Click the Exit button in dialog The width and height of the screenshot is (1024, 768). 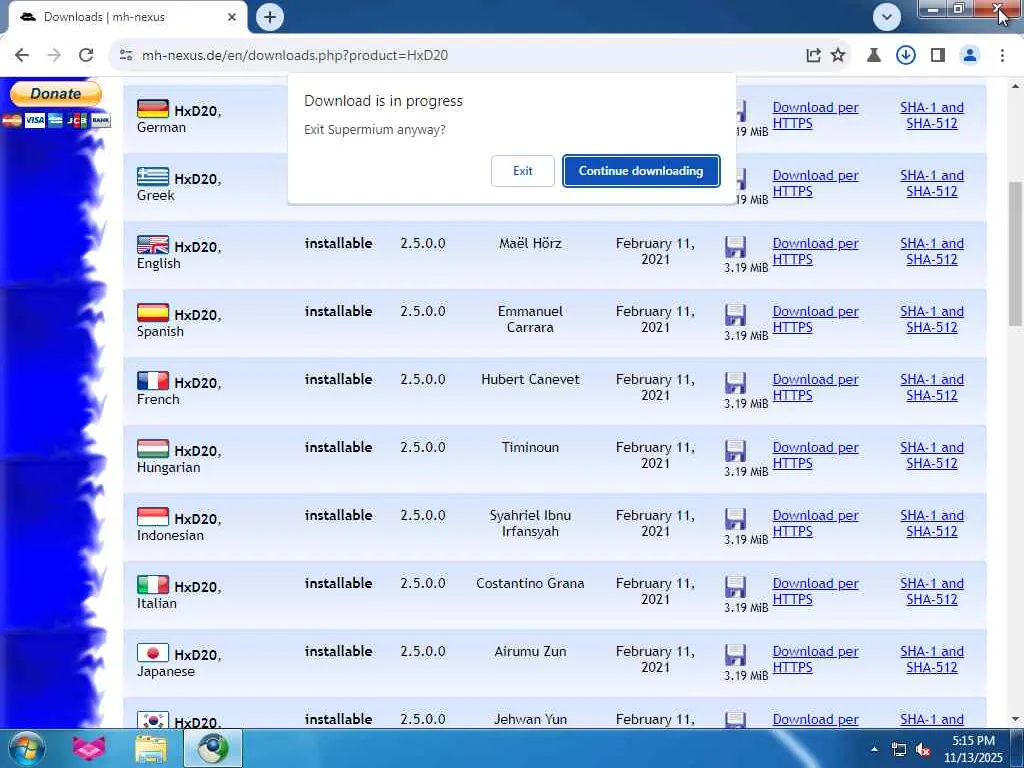(x=522, y=171)
